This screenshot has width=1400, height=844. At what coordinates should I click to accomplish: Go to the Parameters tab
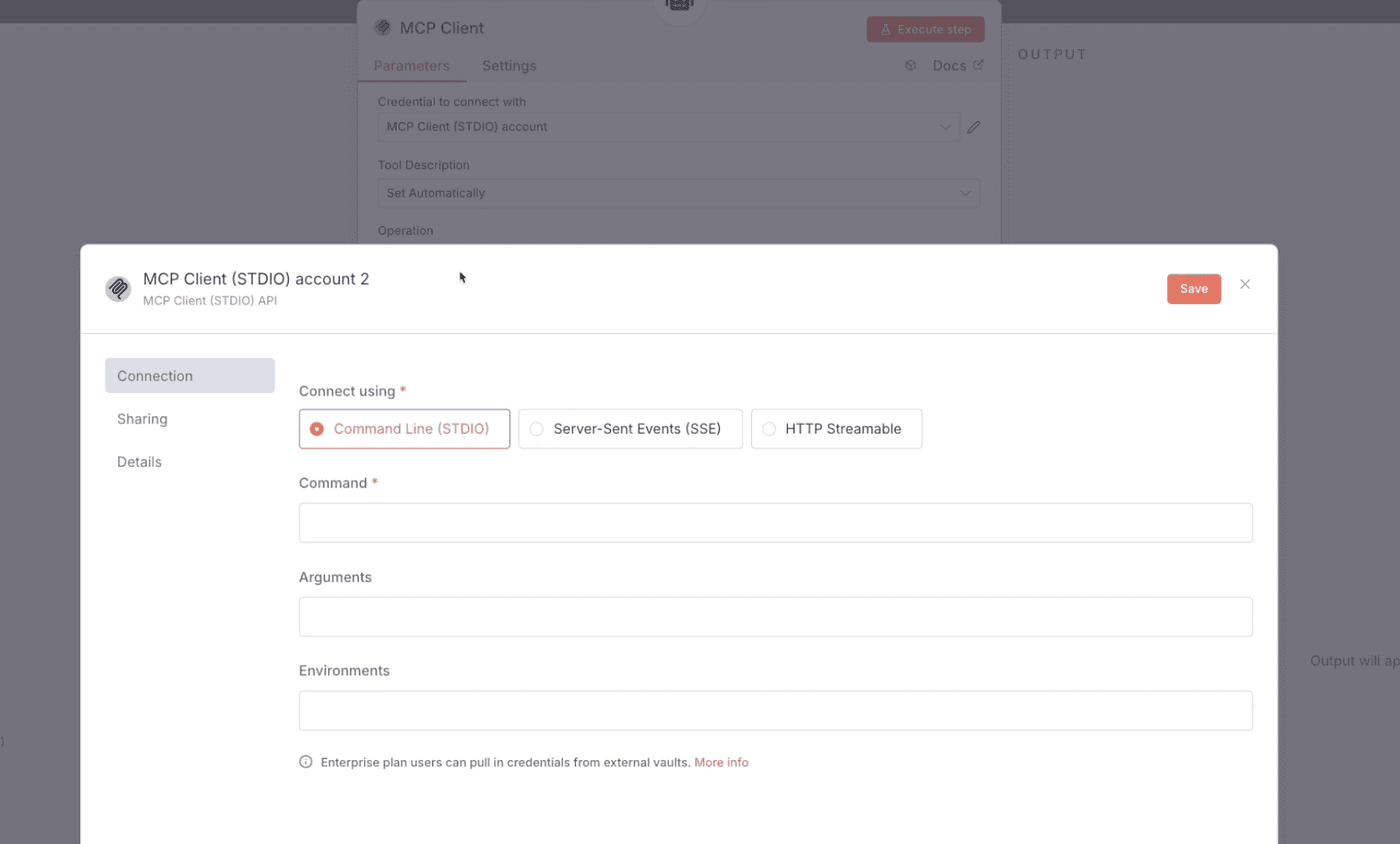[411, 66]
